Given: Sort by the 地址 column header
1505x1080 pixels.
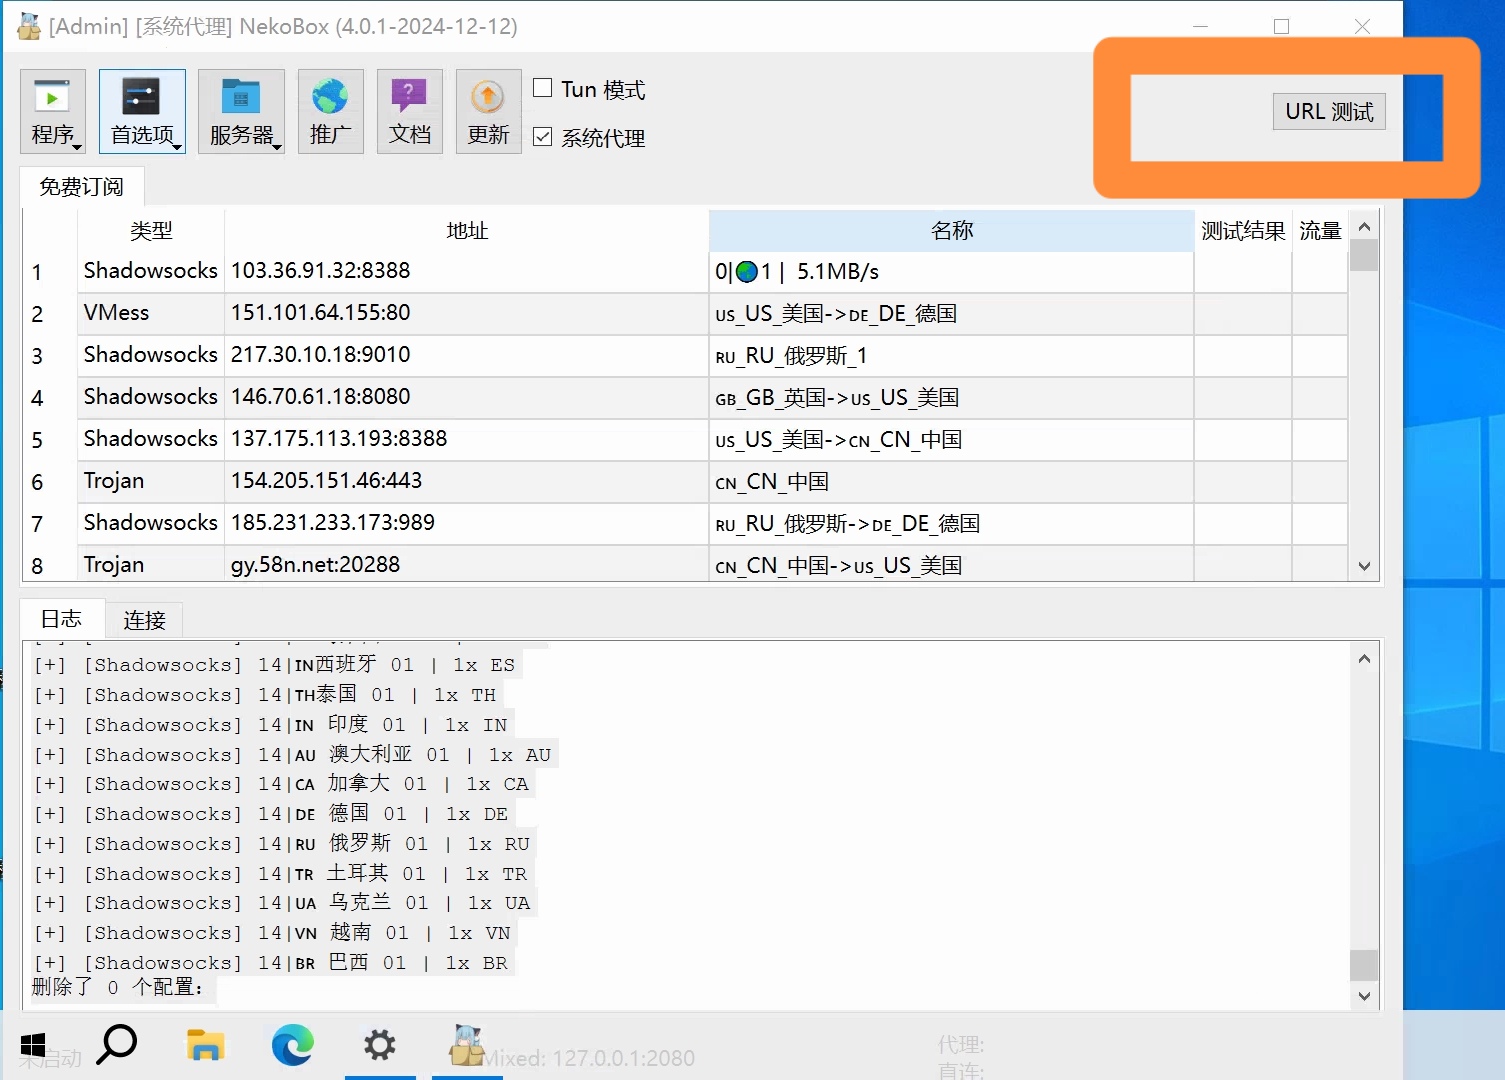Looking at the screenshot, I should [467, 230].
